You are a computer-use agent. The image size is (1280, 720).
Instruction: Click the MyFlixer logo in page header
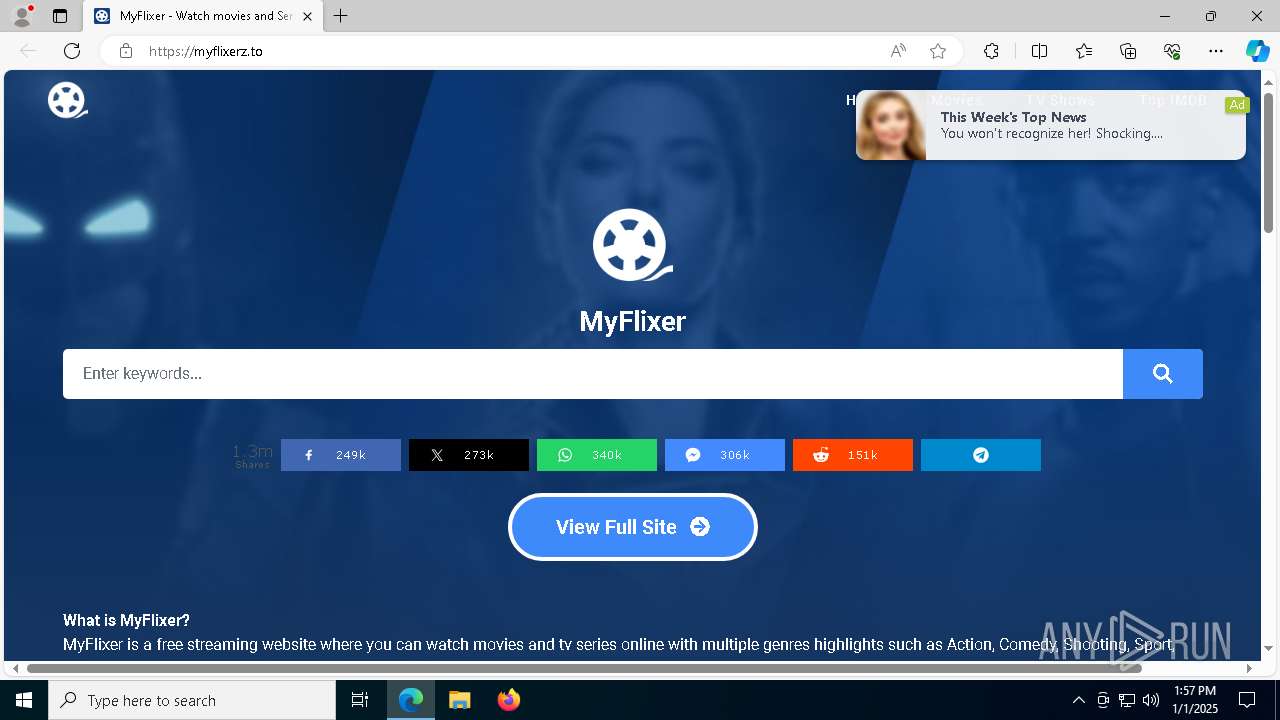[67, 100]
